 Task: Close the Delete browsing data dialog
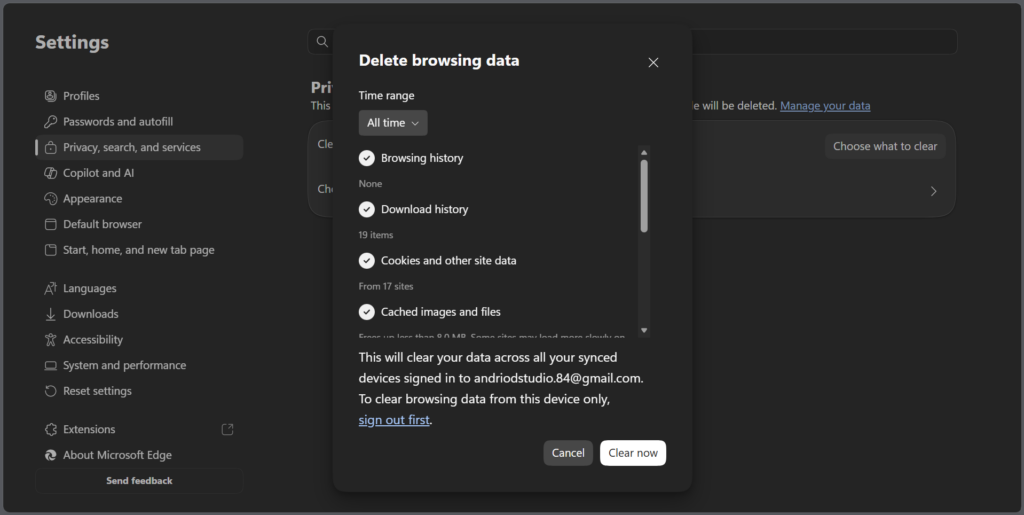(x=653, y=63)
